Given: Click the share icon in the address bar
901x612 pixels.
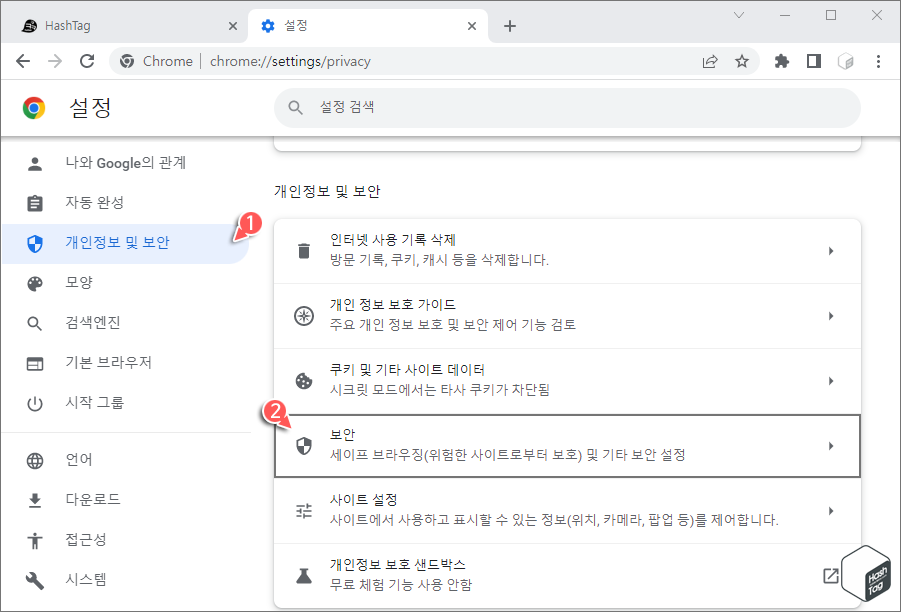Looking at the screenshot, I should click(710, 61).
